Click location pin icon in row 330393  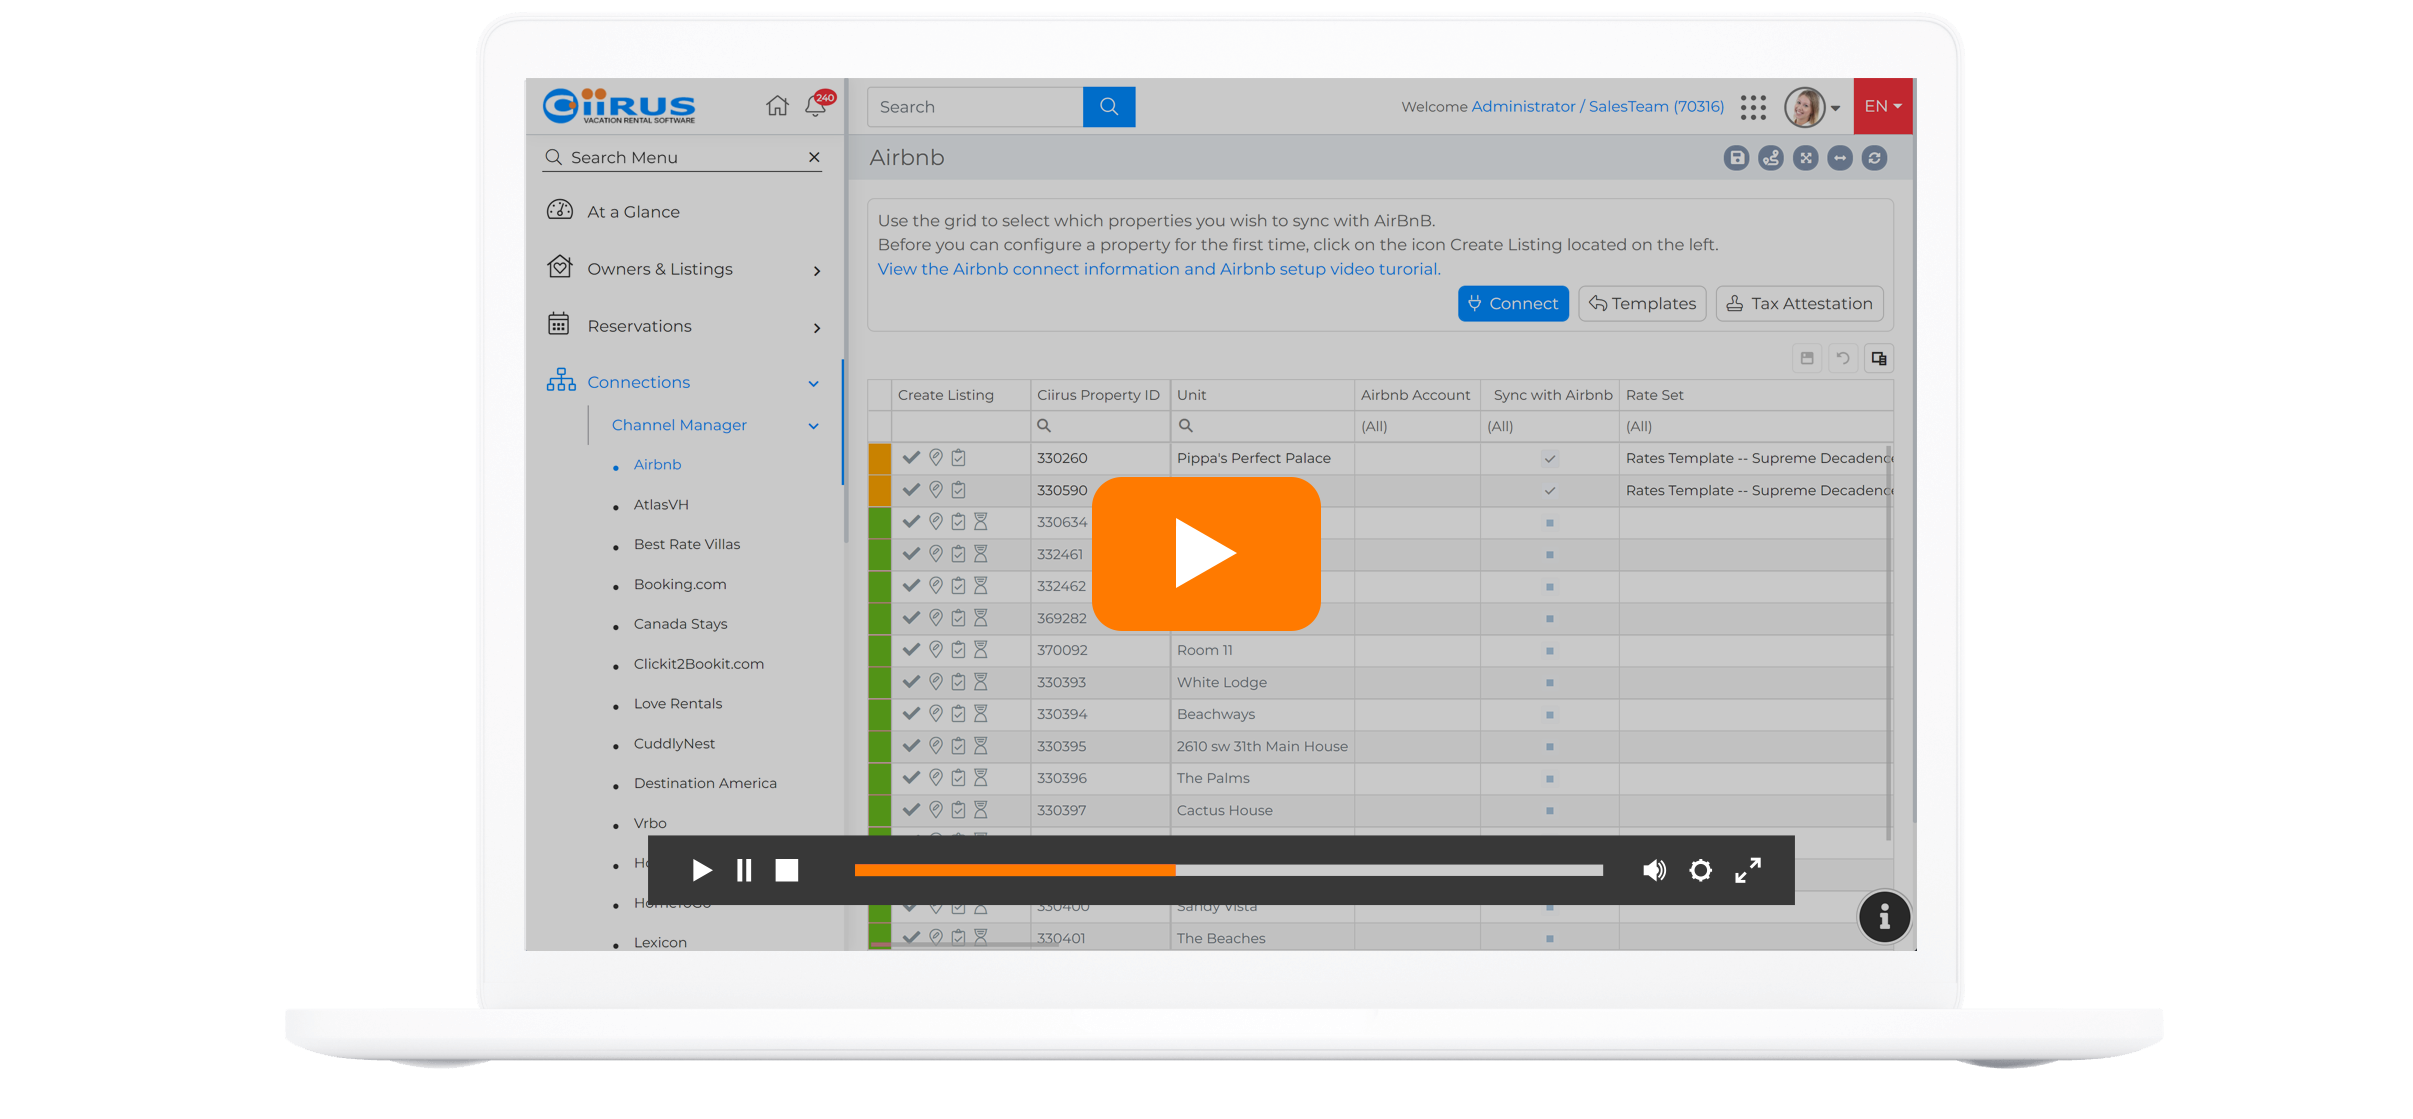(x=936, y=681)
